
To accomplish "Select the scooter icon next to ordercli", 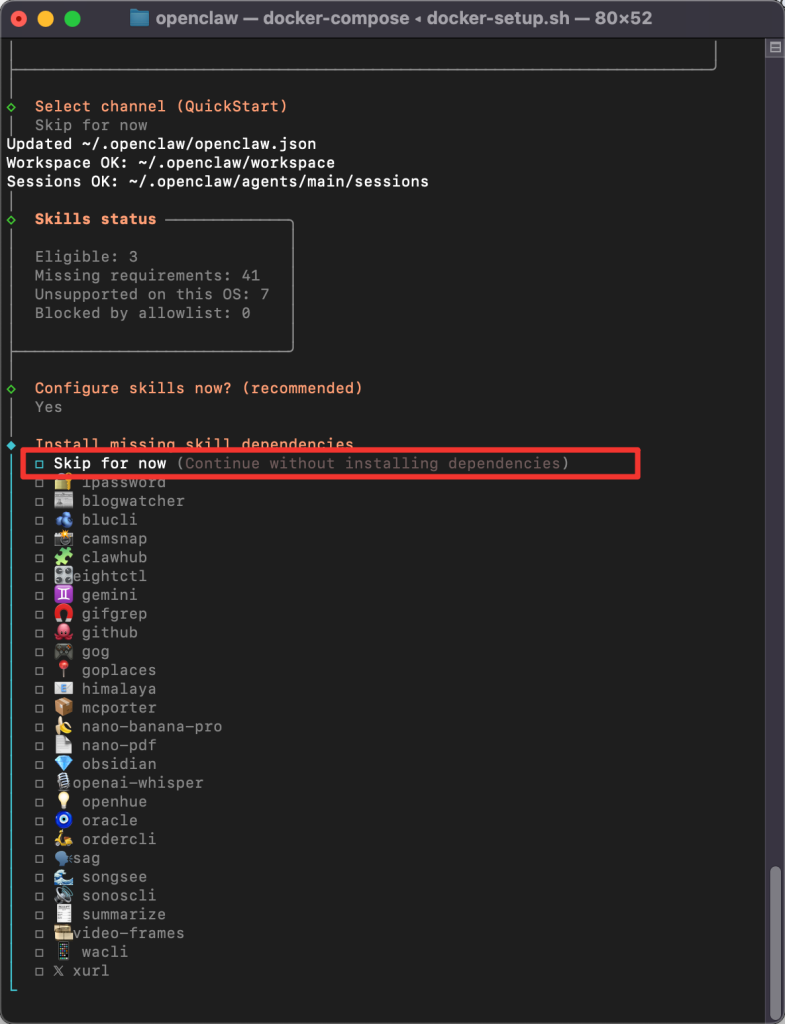I will coord(64,839).
